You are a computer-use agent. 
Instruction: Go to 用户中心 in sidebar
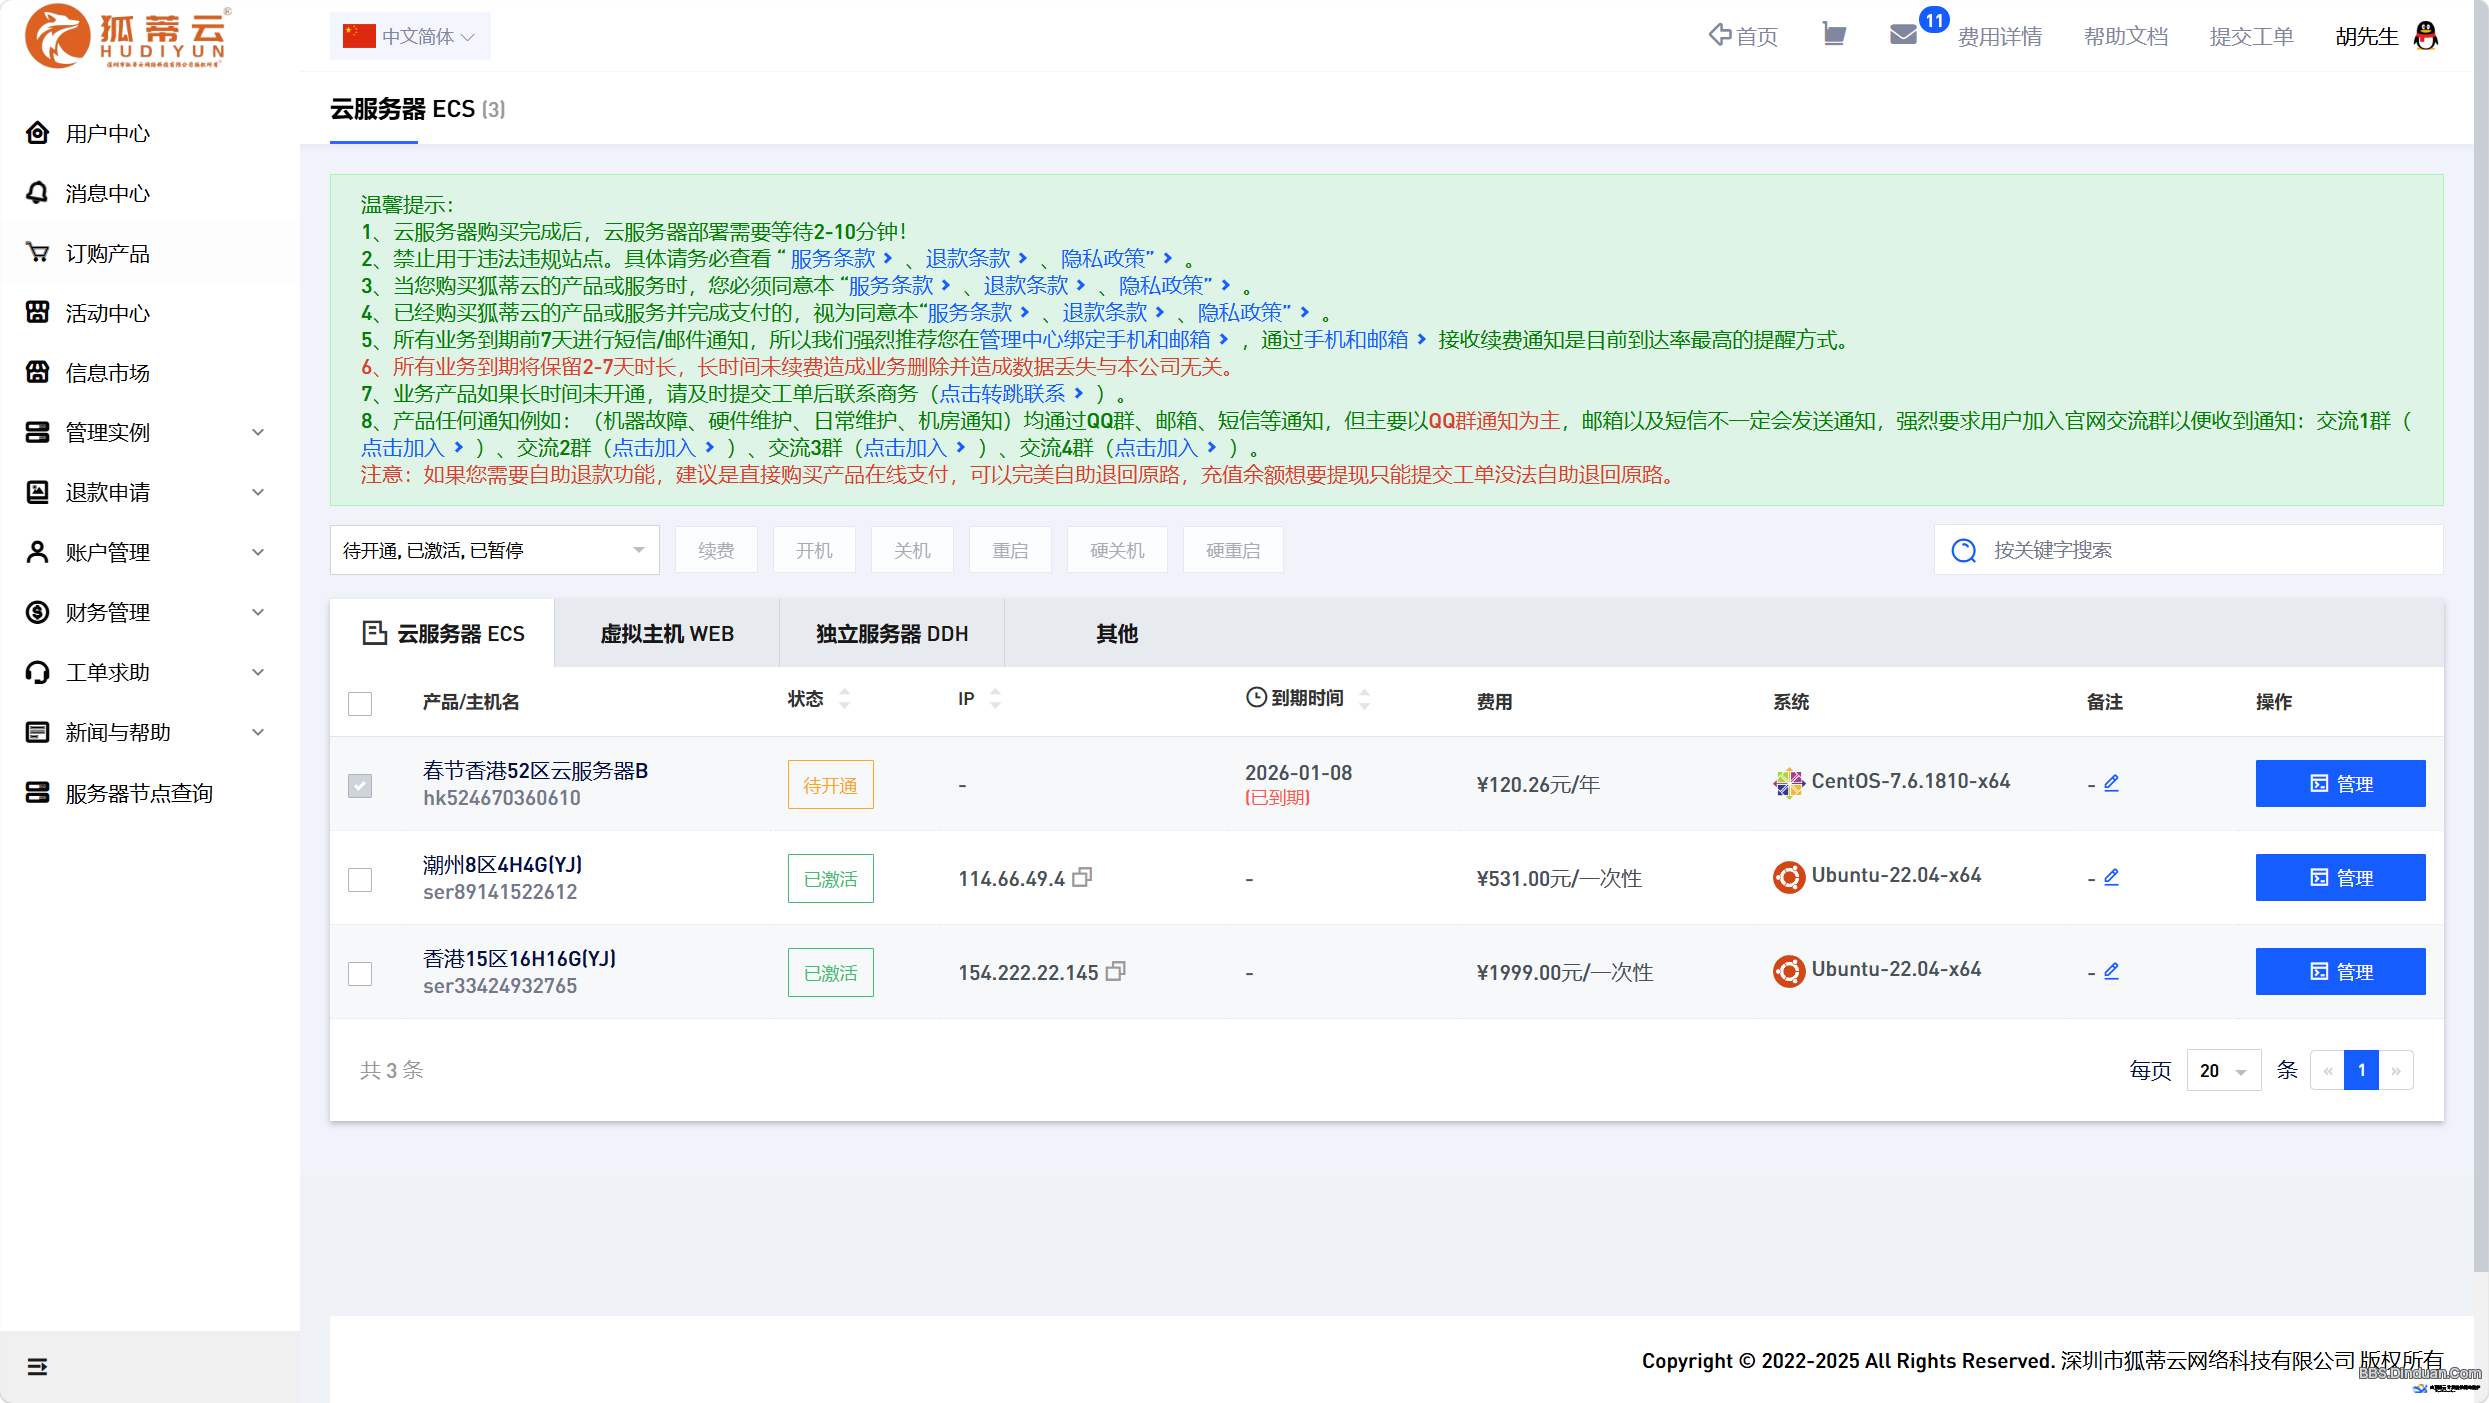[x=108, y=133]
